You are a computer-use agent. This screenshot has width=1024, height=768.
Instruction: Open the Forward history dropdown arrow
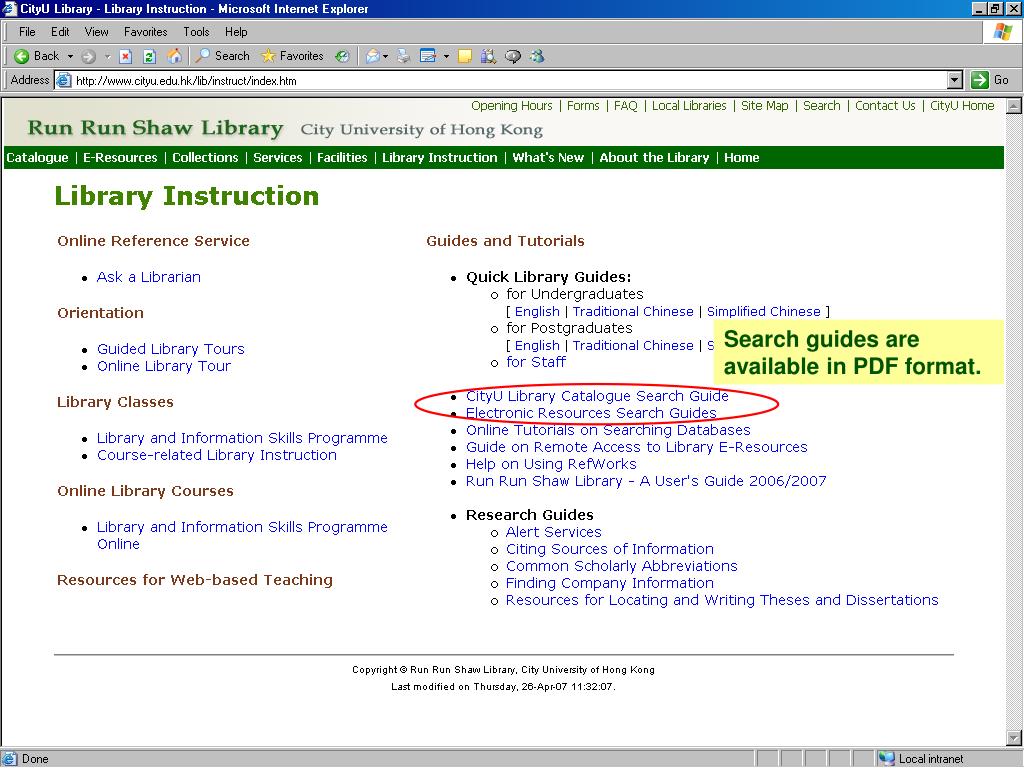point(108,57)
